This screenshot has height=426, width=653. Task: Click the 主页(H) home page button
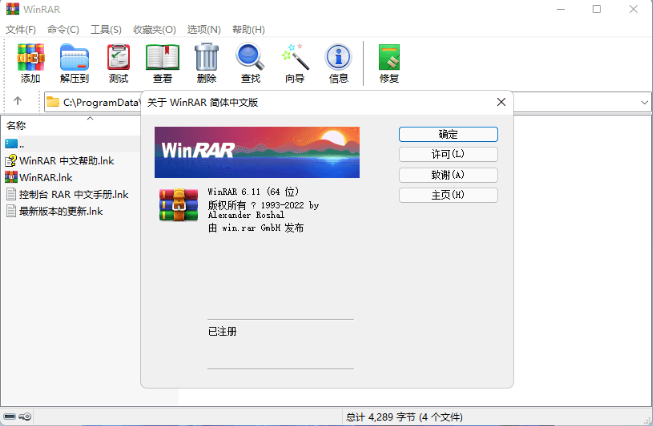point(447,195)
